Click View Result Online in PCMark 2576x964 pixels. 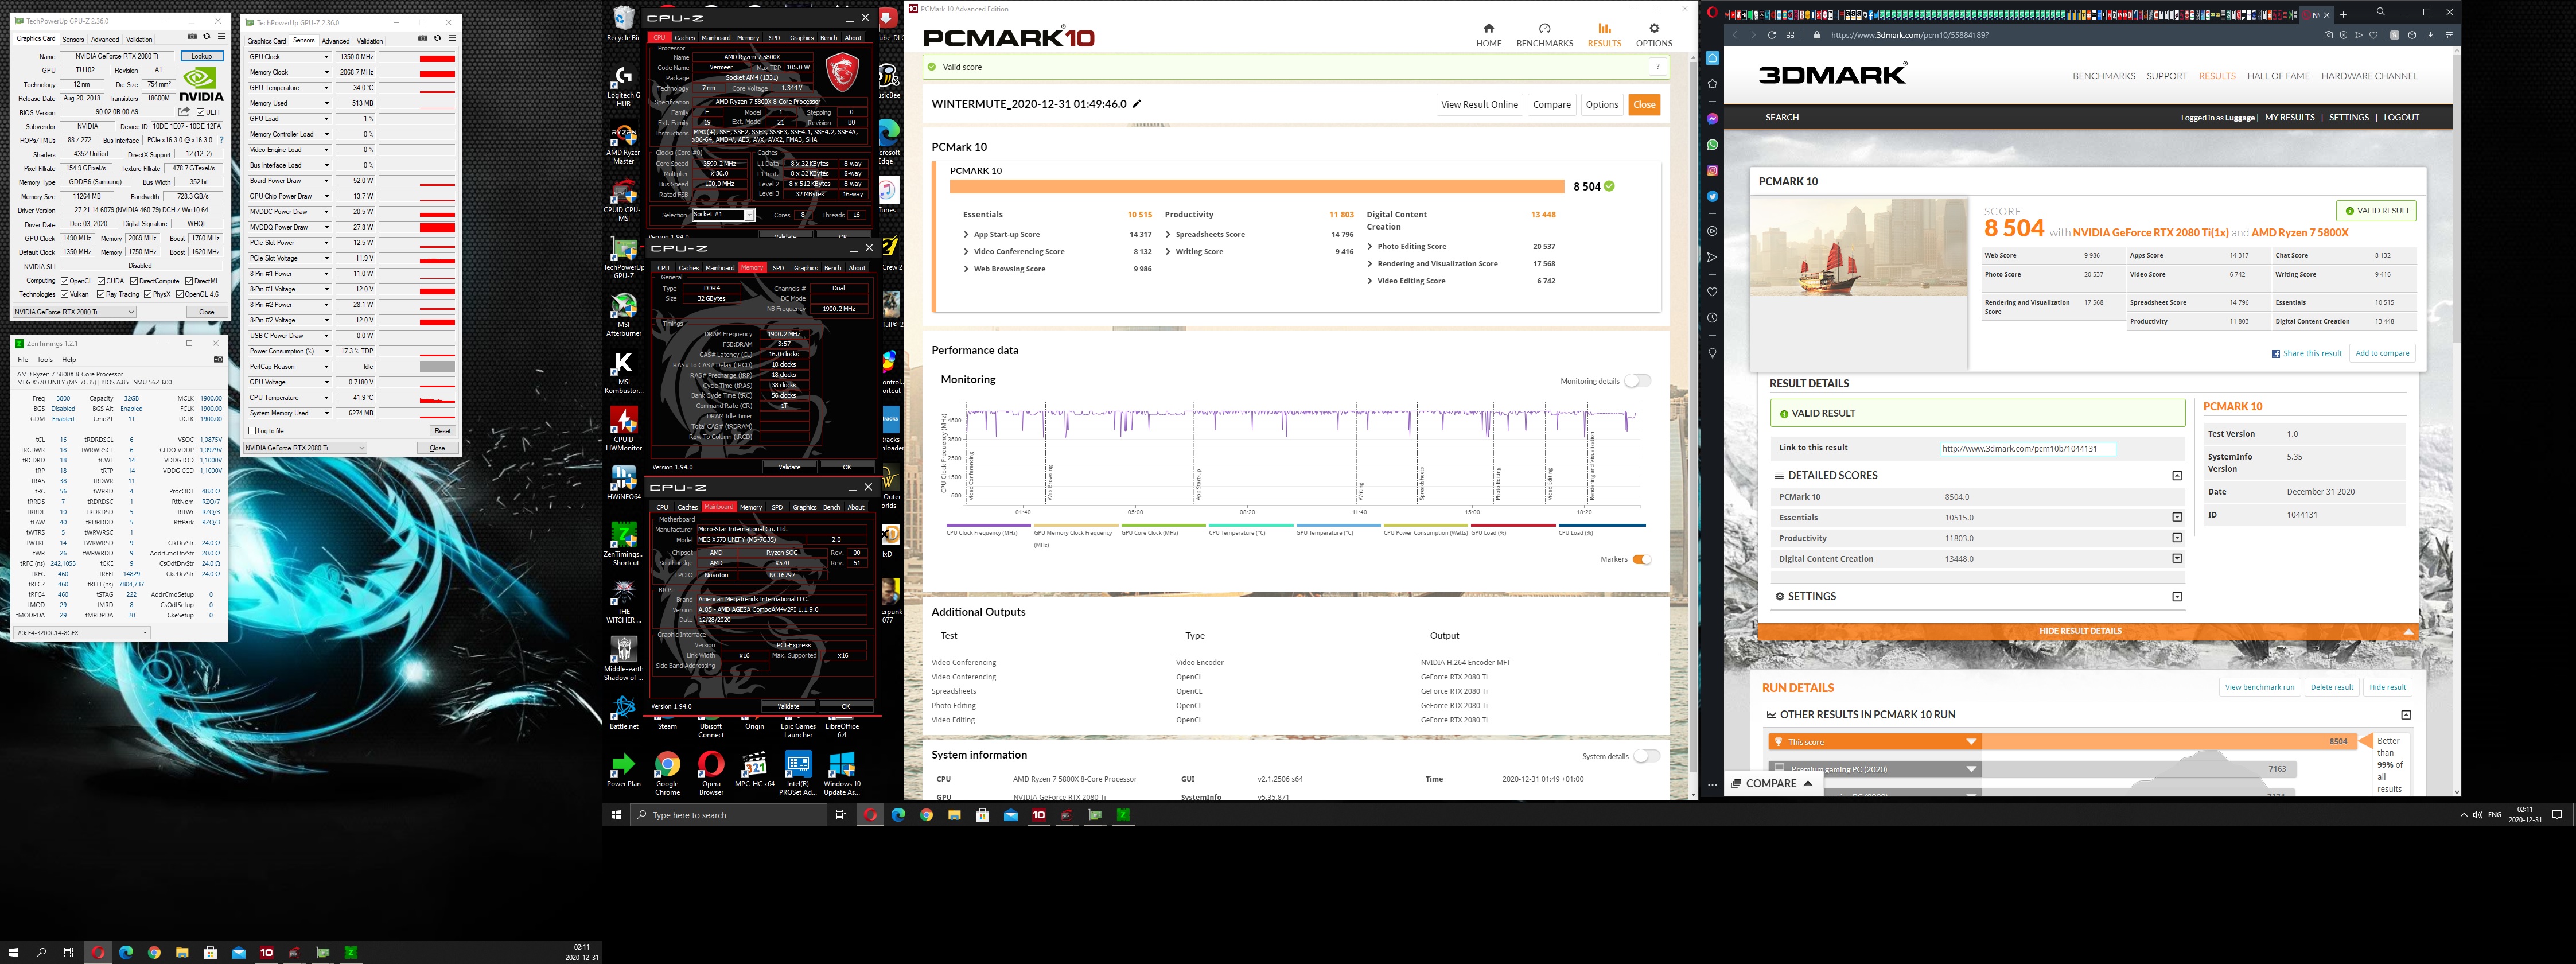(1479, 104)
